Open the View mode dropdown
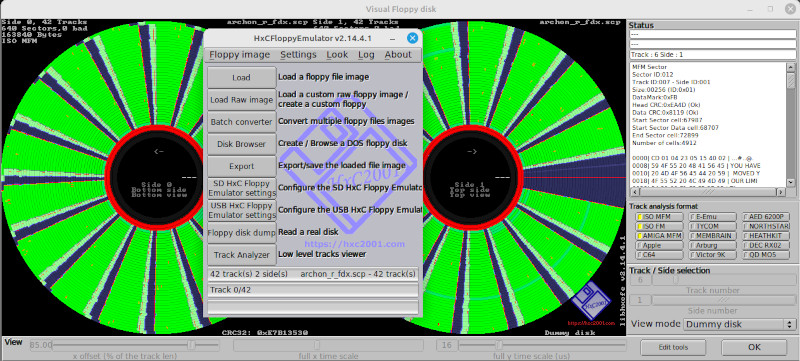 (740, 324)
